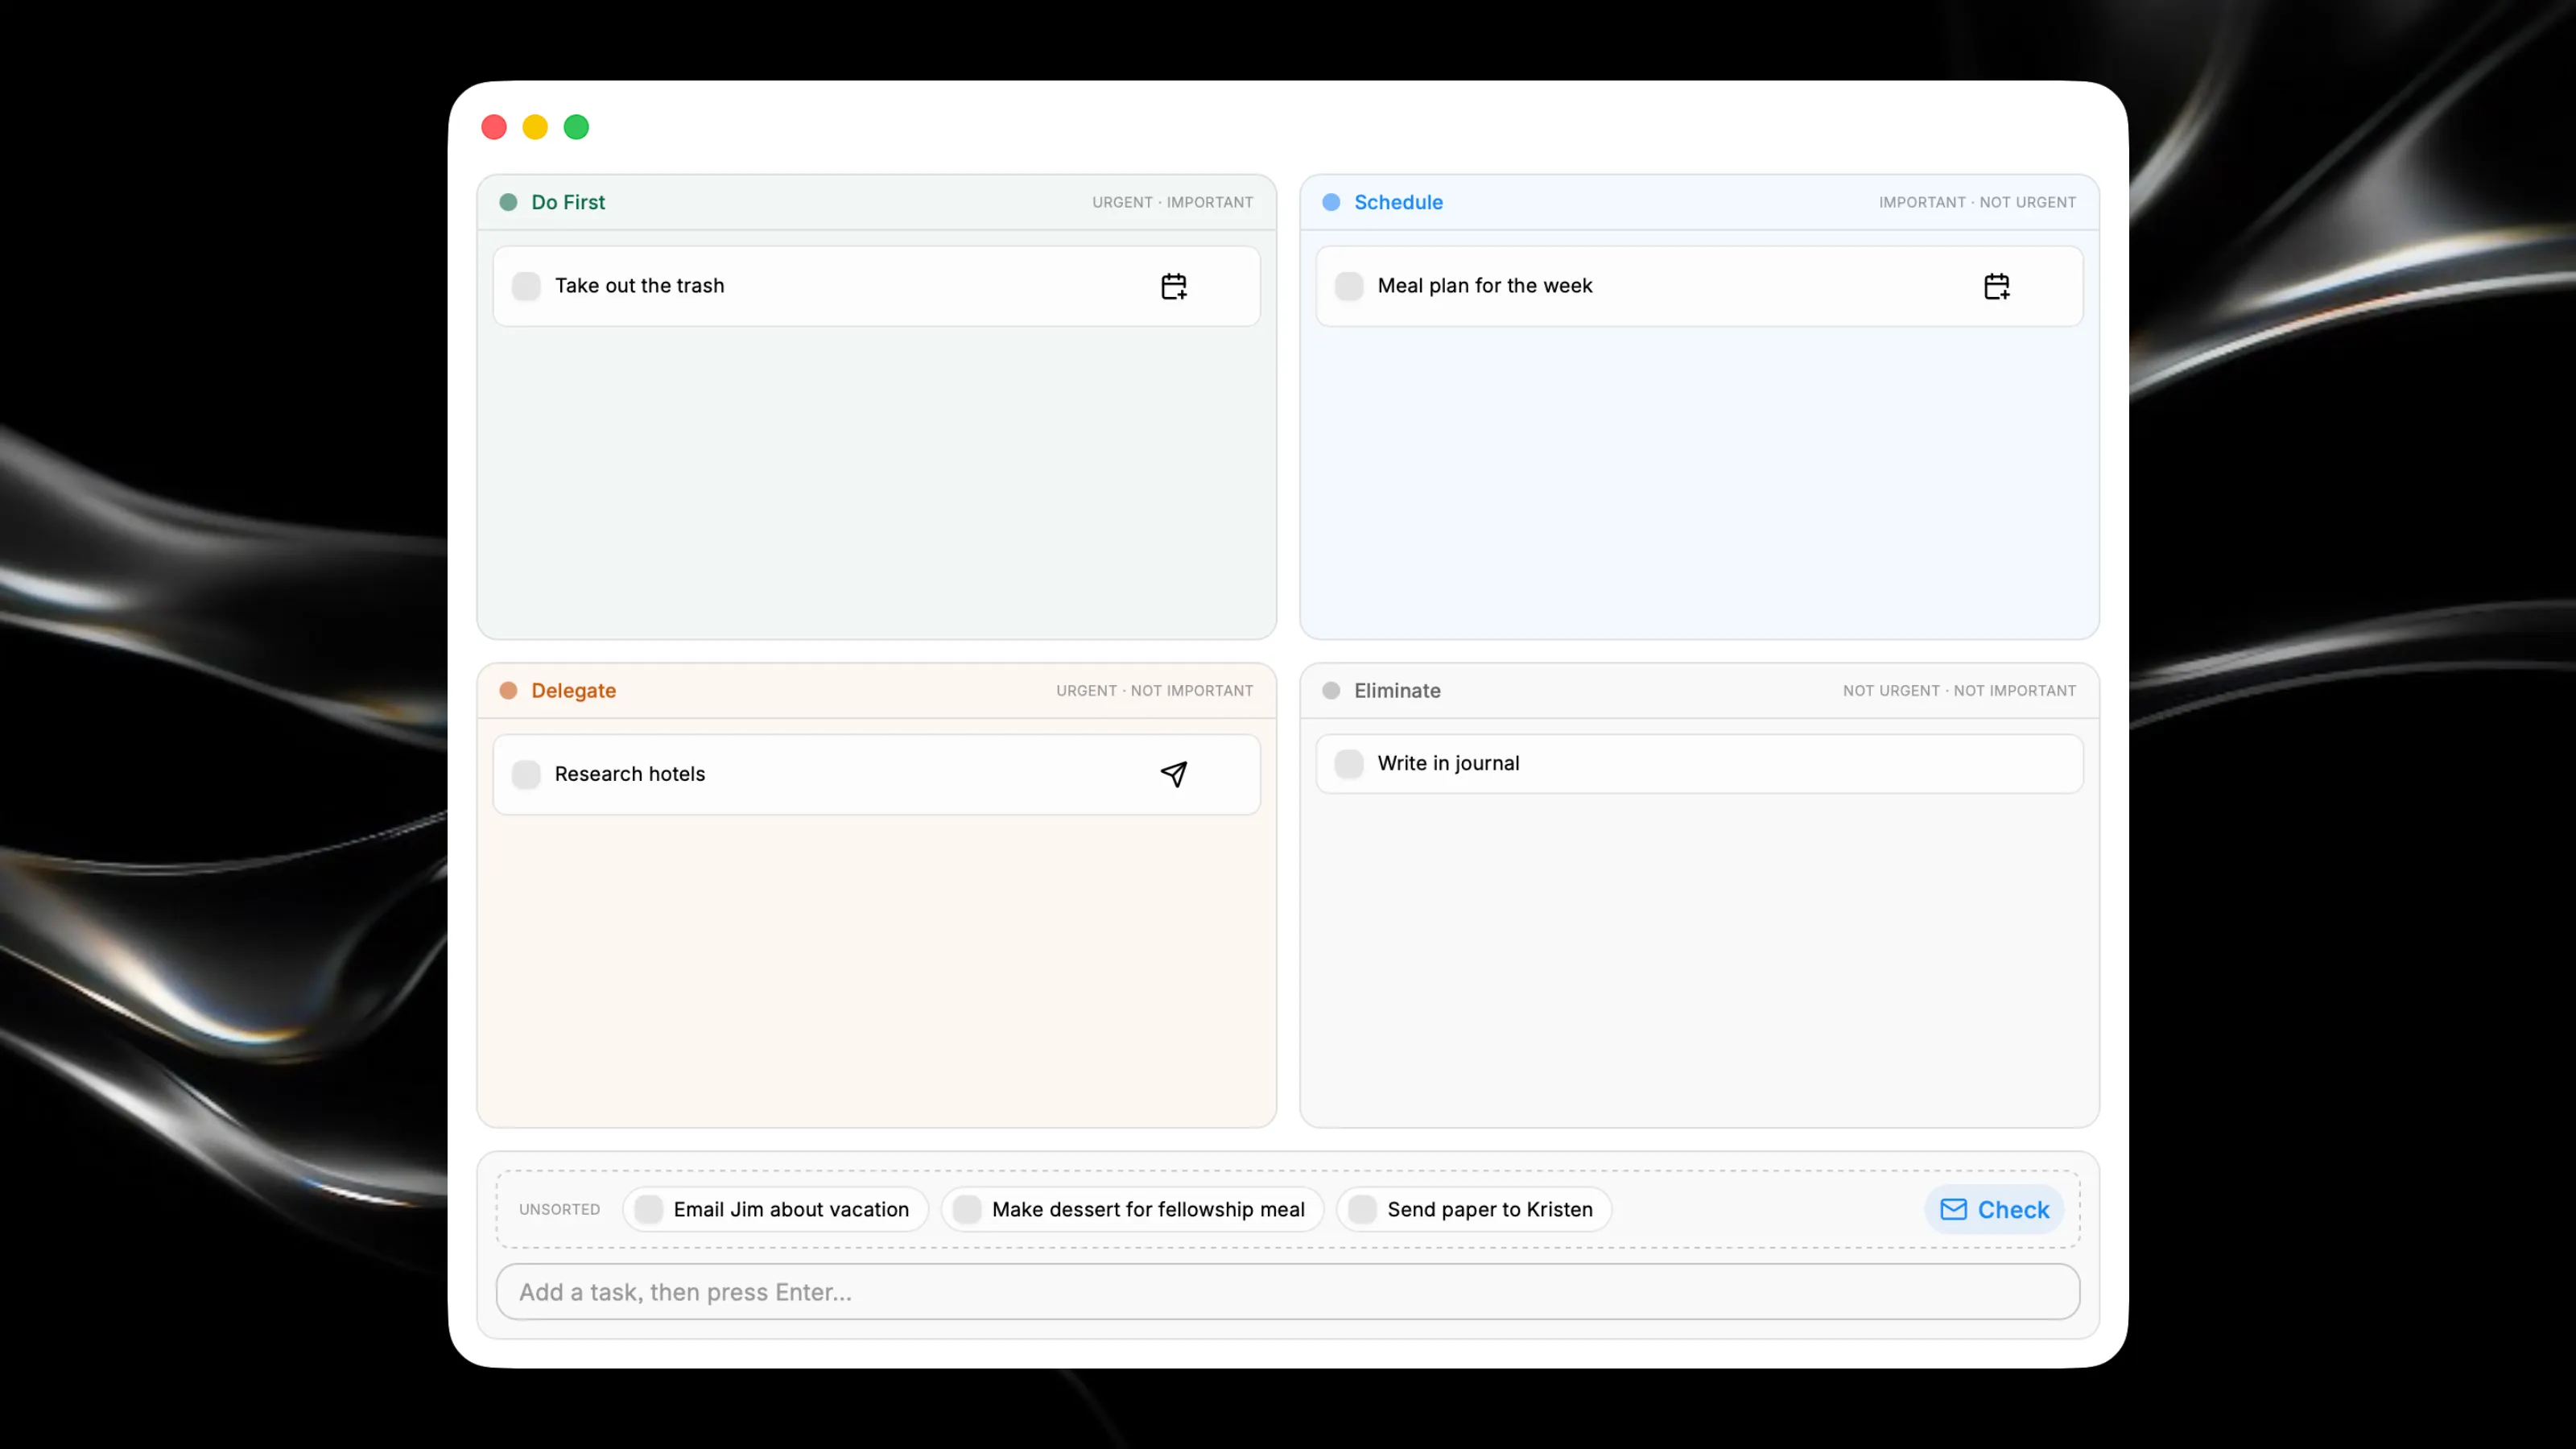
Task: Check Make dessert for fellowship meal
Action: [x=967, y=1209]
